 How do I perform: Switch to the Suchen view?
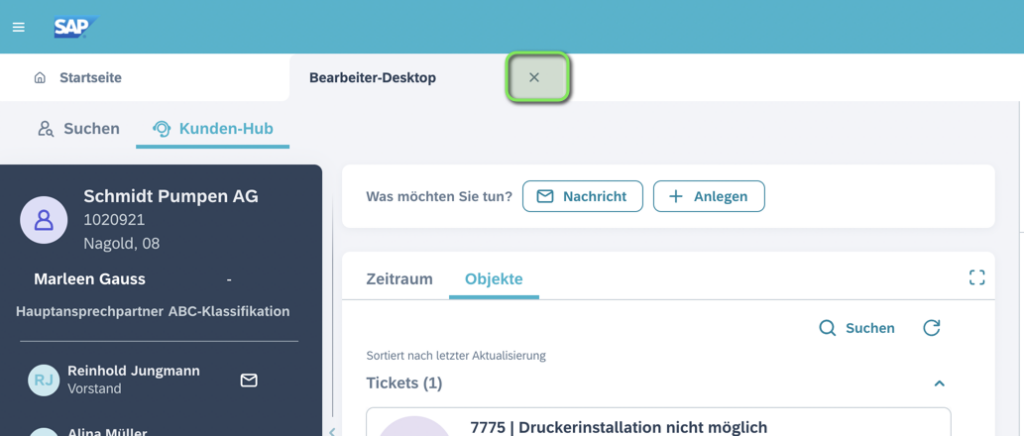[78, 129]
